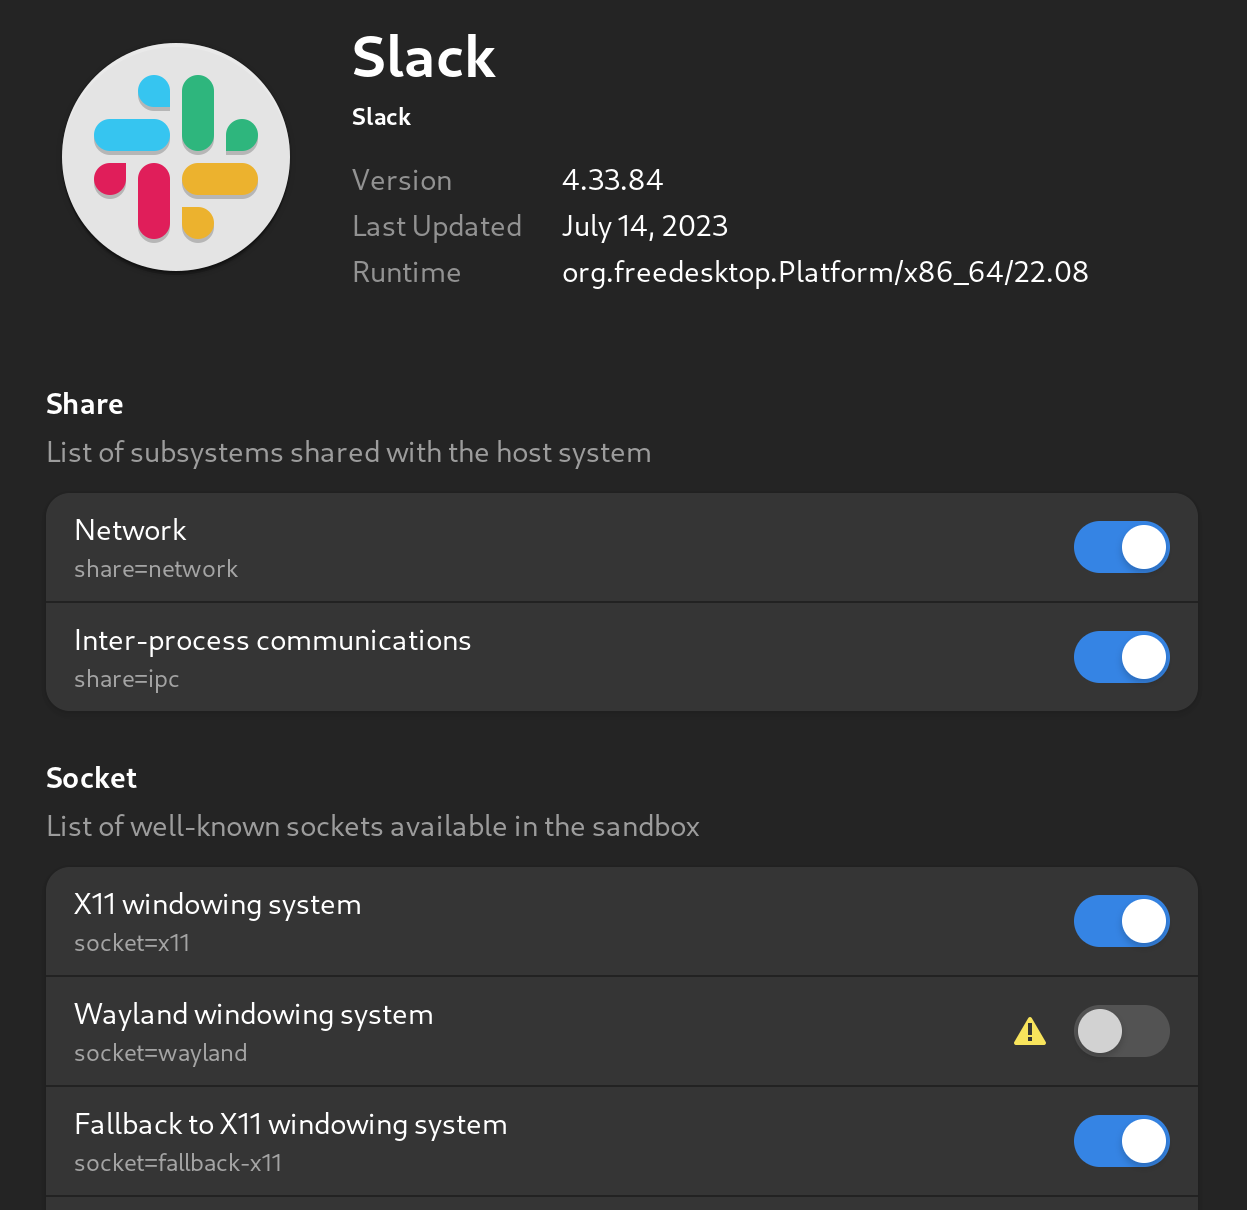Click the Socket section header

[x=91, y=777]
